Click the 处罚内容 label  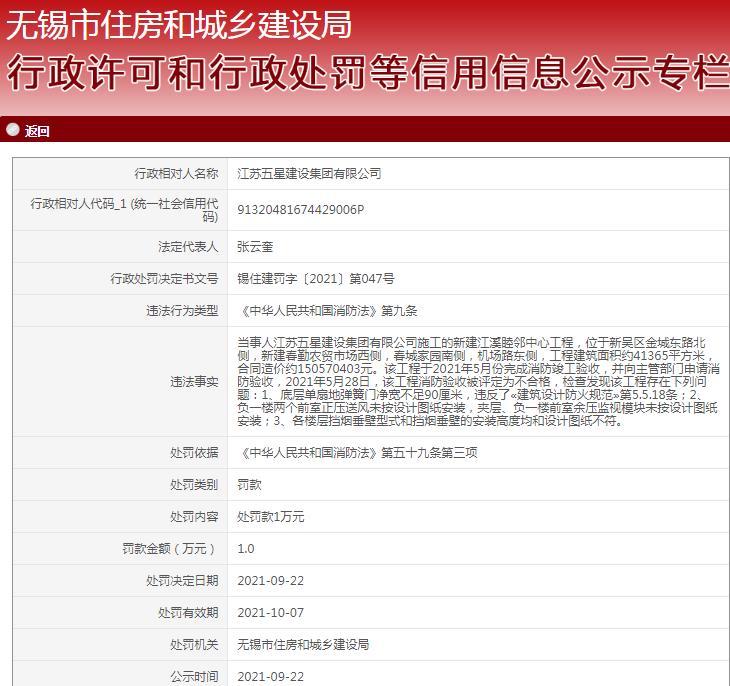194,517
